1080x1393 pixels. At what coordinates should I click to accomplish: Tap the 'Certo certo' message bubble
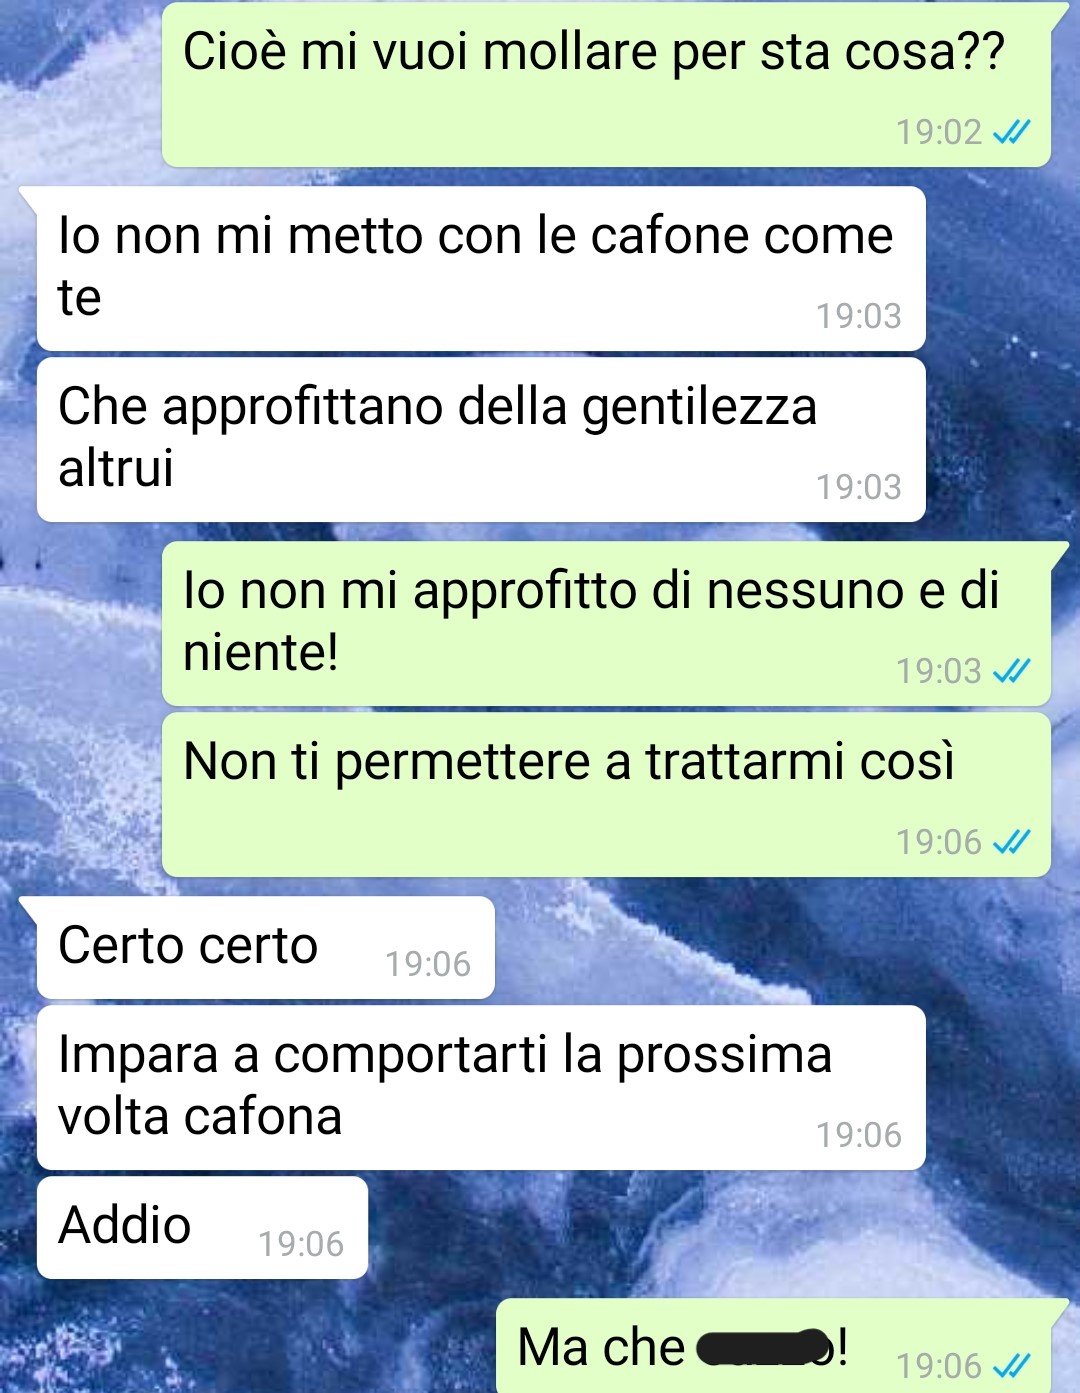[266, 947]
